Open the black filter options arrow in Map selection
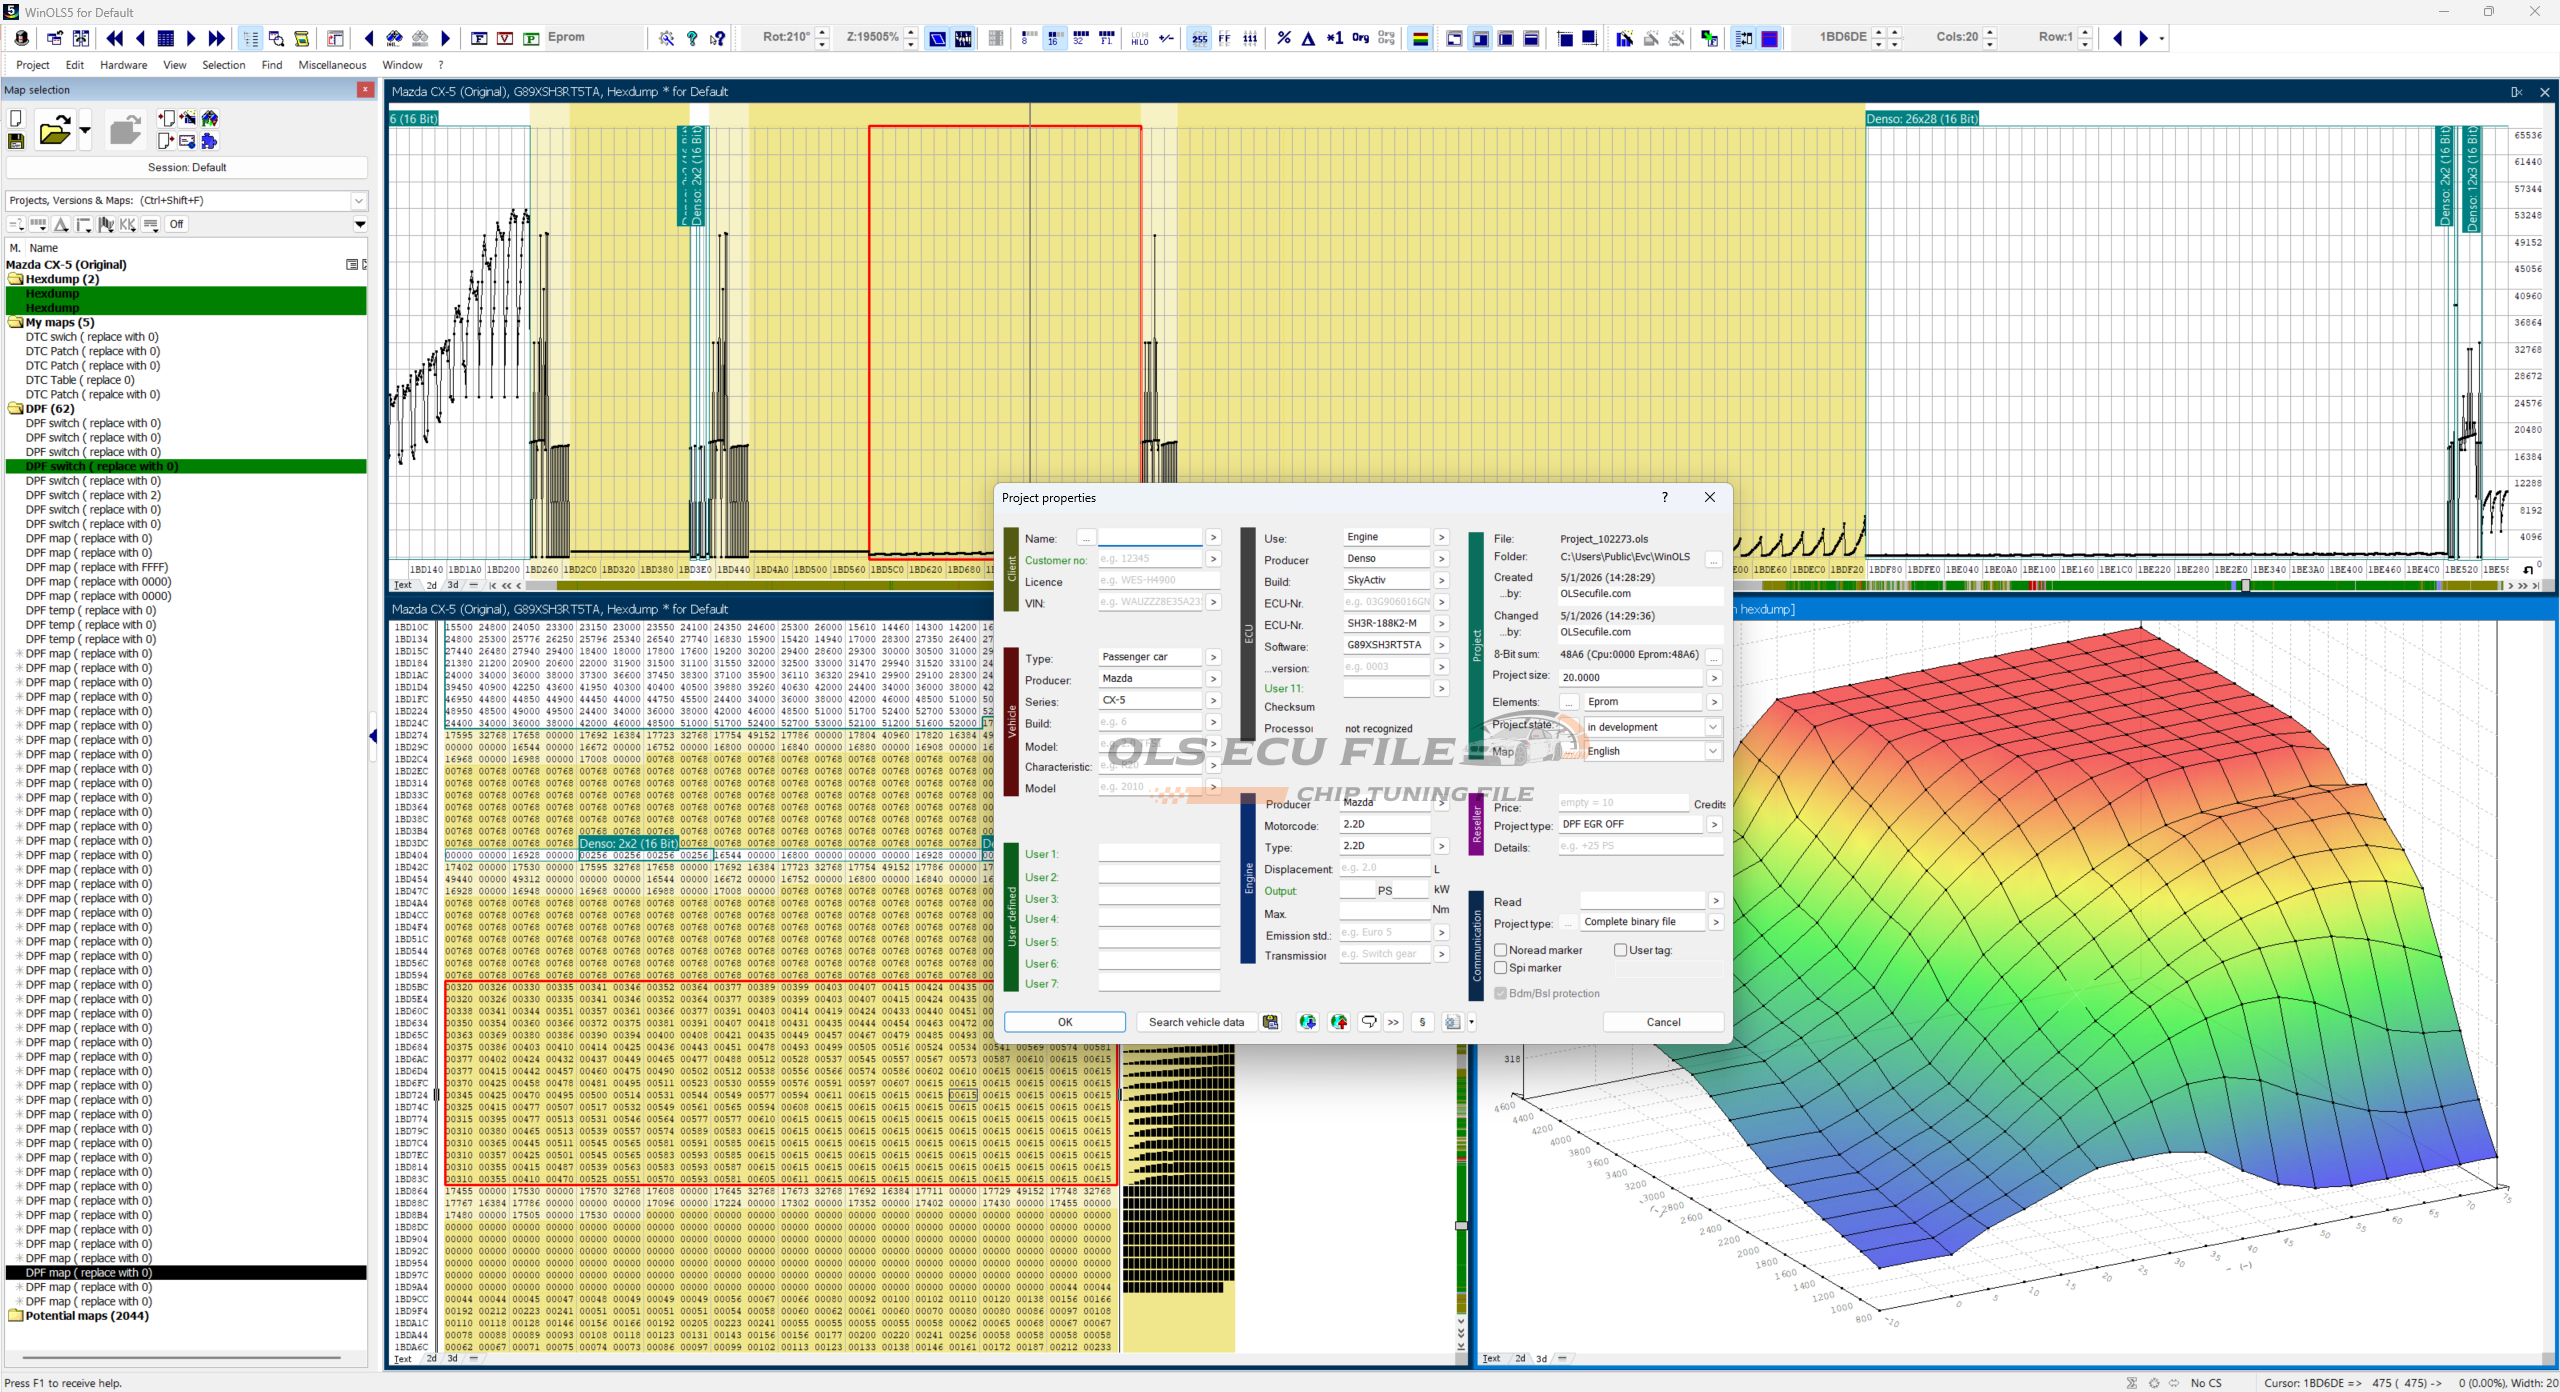This screenshot has width=2560, height=1392. pos(360,224)
